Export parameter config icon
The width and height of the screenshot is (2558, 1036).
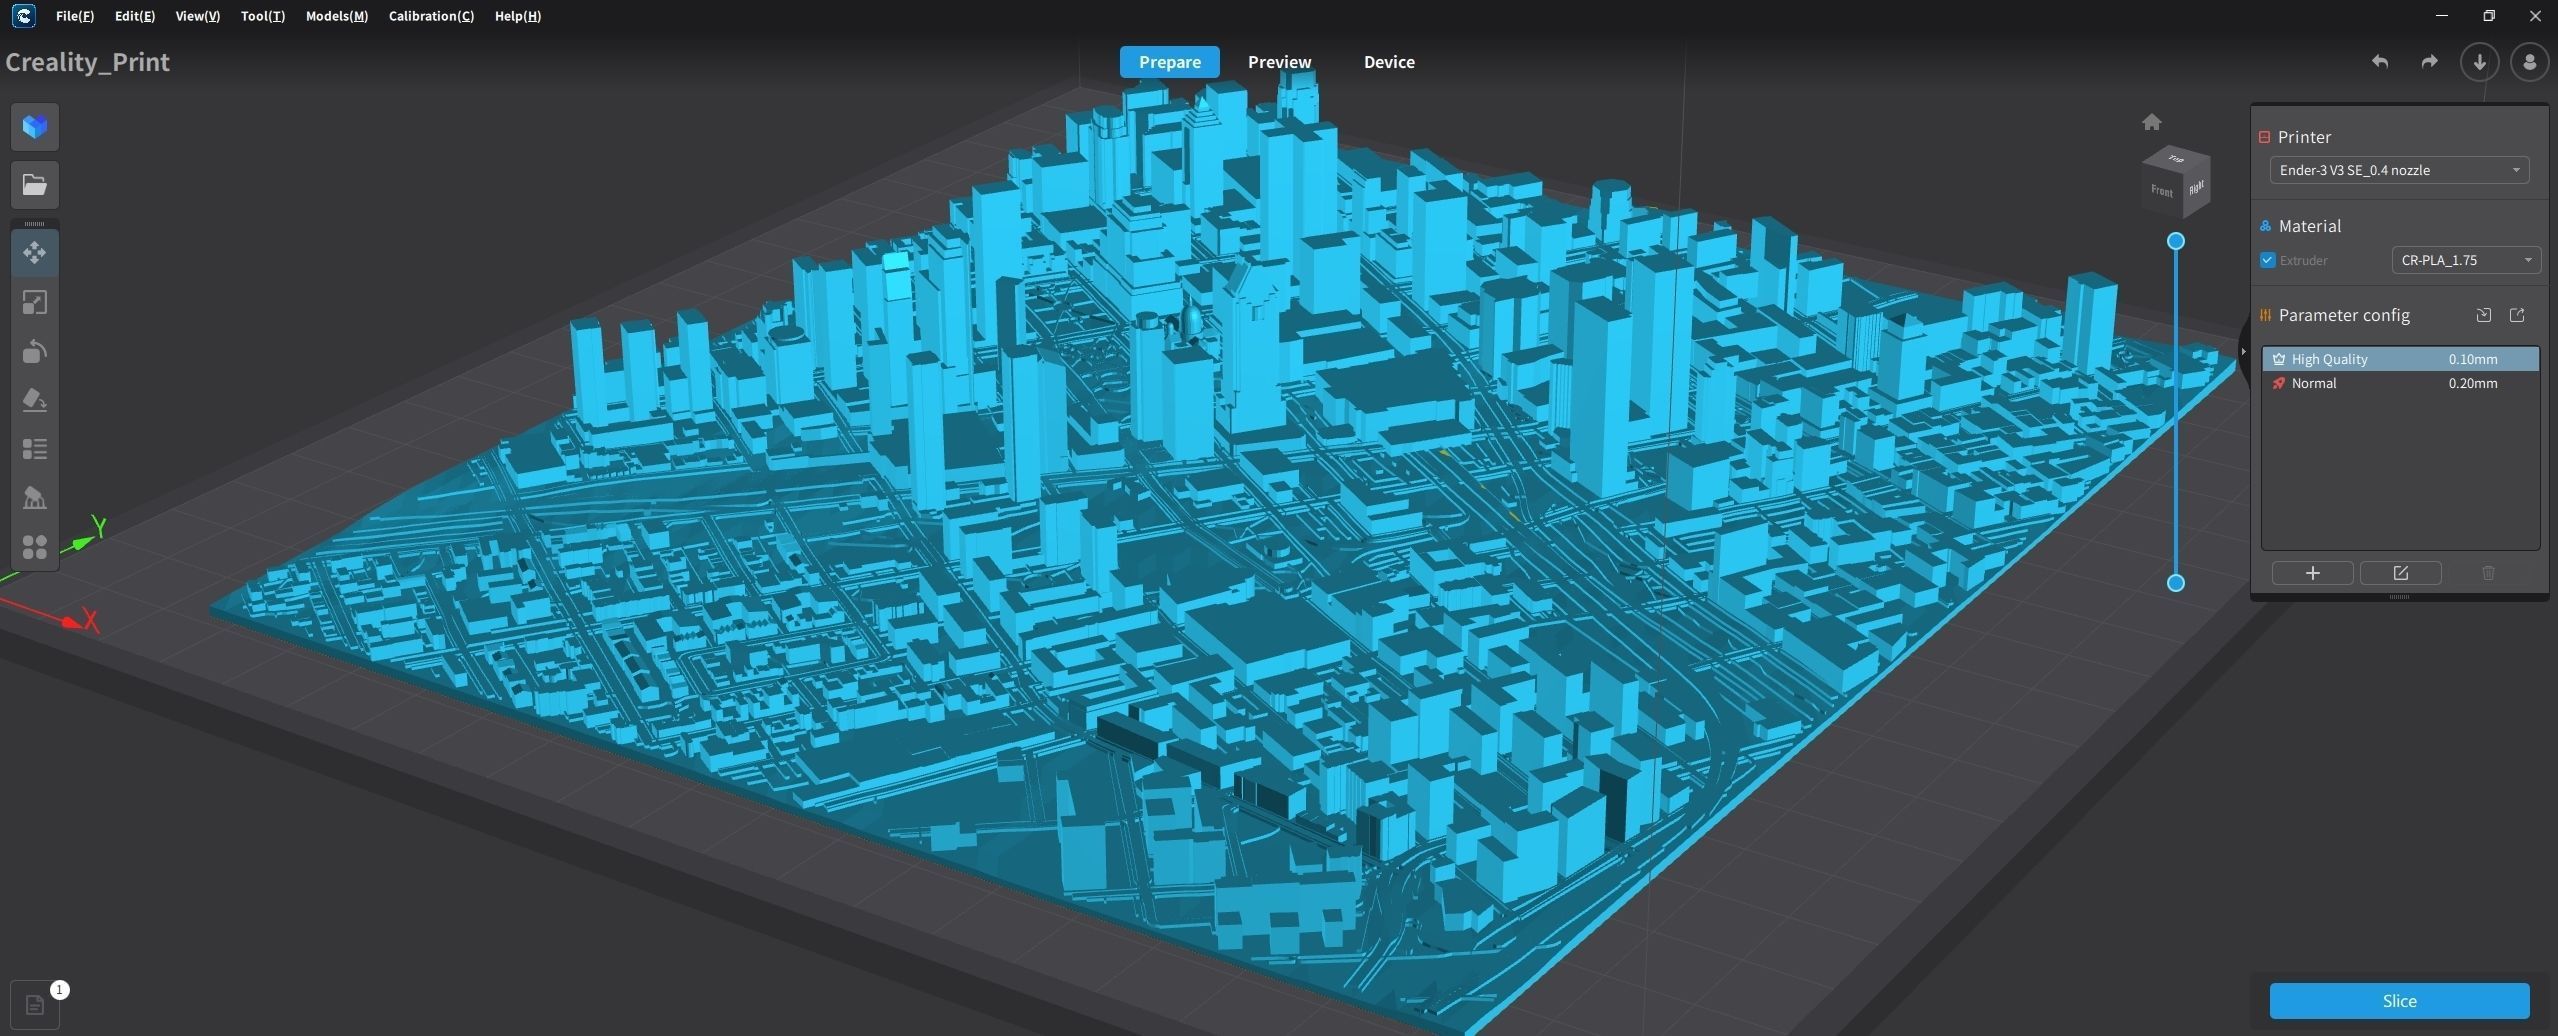click(x=2517, y=315)
